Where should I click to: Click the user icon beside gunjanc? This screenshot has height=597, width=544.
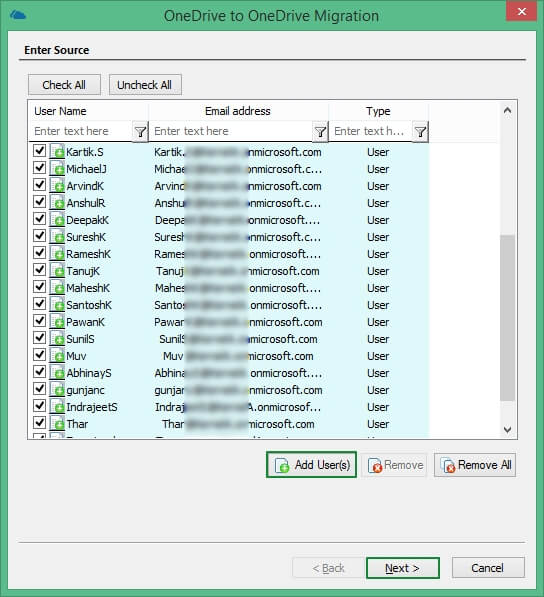click(57, 390)
